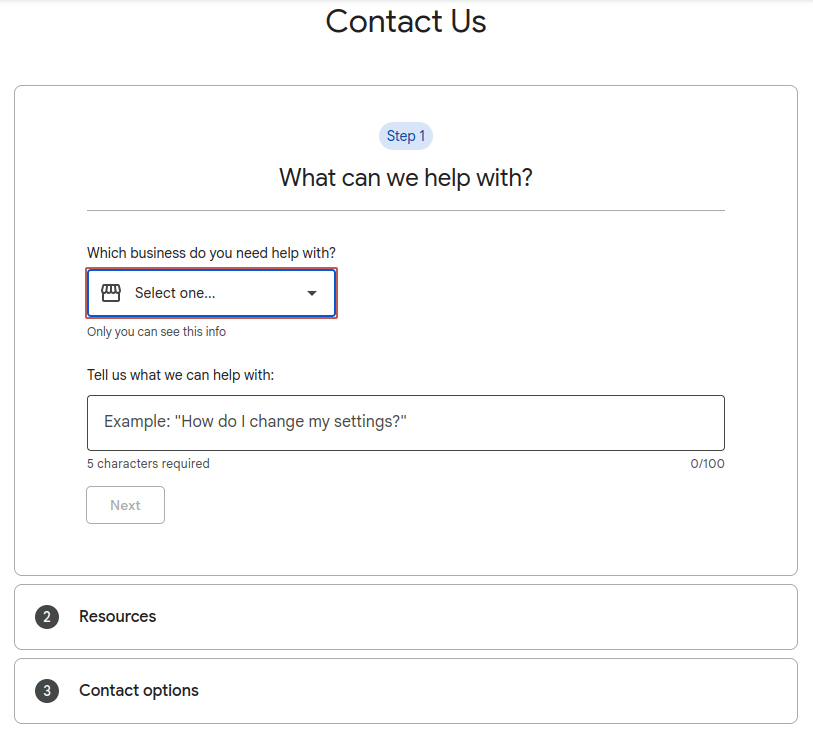The image size is (813, 741).
Task: Click the "Contact Us" page title
Action: pyautogui.click(x=405, y=21)
